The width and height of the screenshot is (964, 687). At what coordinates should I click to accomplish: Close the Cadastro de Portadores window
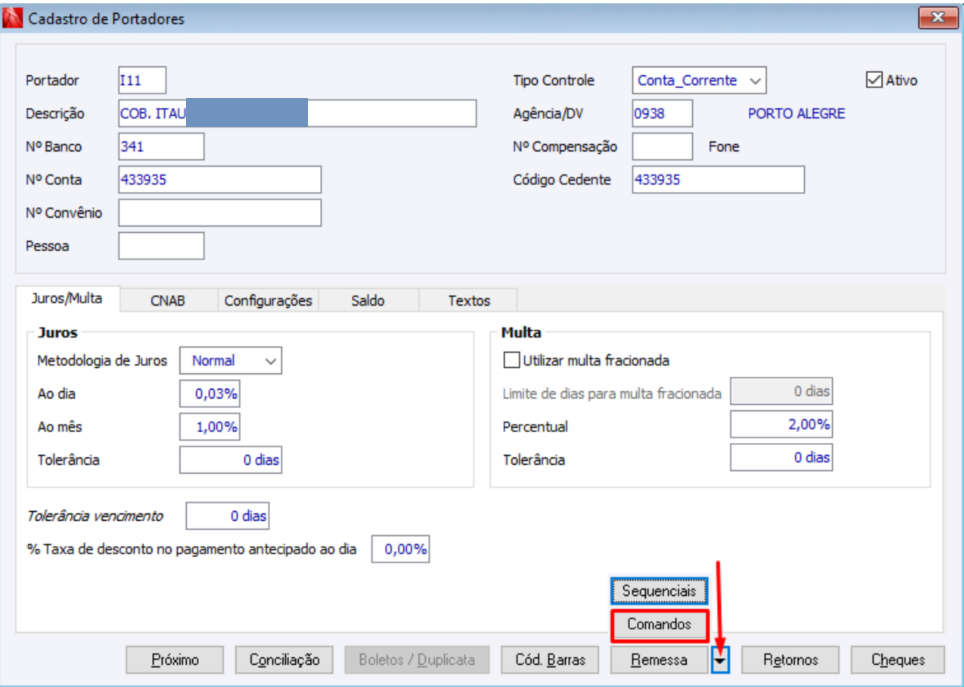click(x=938, y=18)
